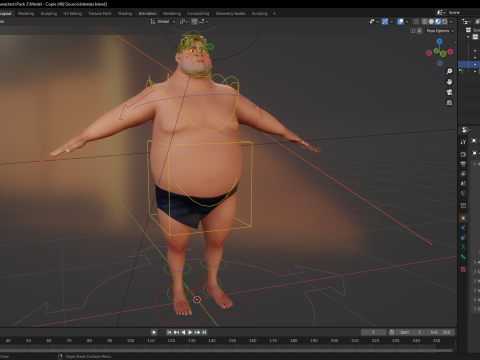This screenshot has width=480, height=360.
Task: Toggle viewport gizmos display
Action: point(385,21)
